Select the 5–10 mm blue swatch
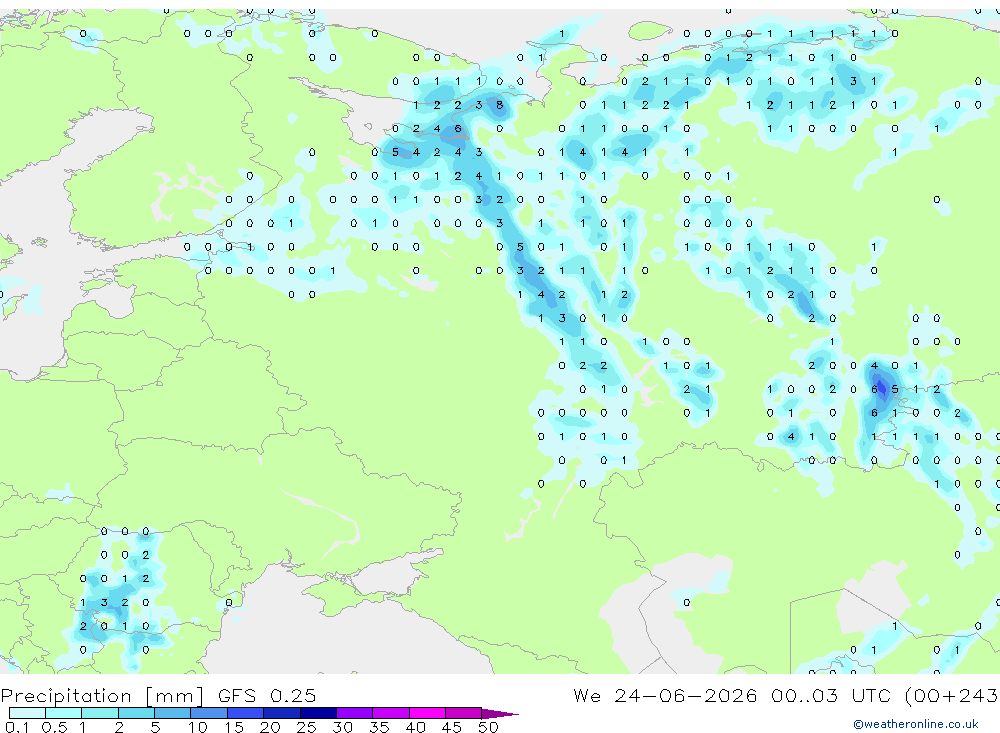 click(173, 713)
